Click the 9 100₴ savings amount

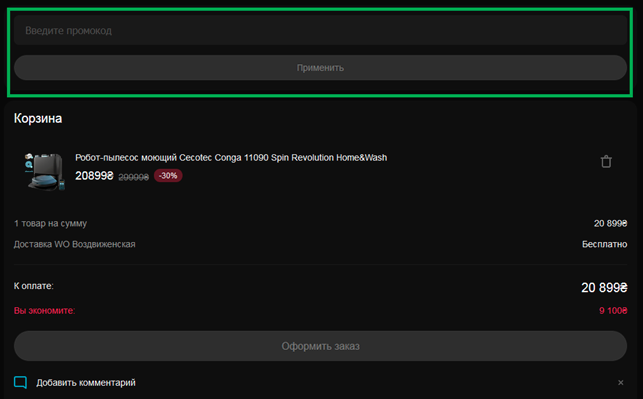coord(613,310)
